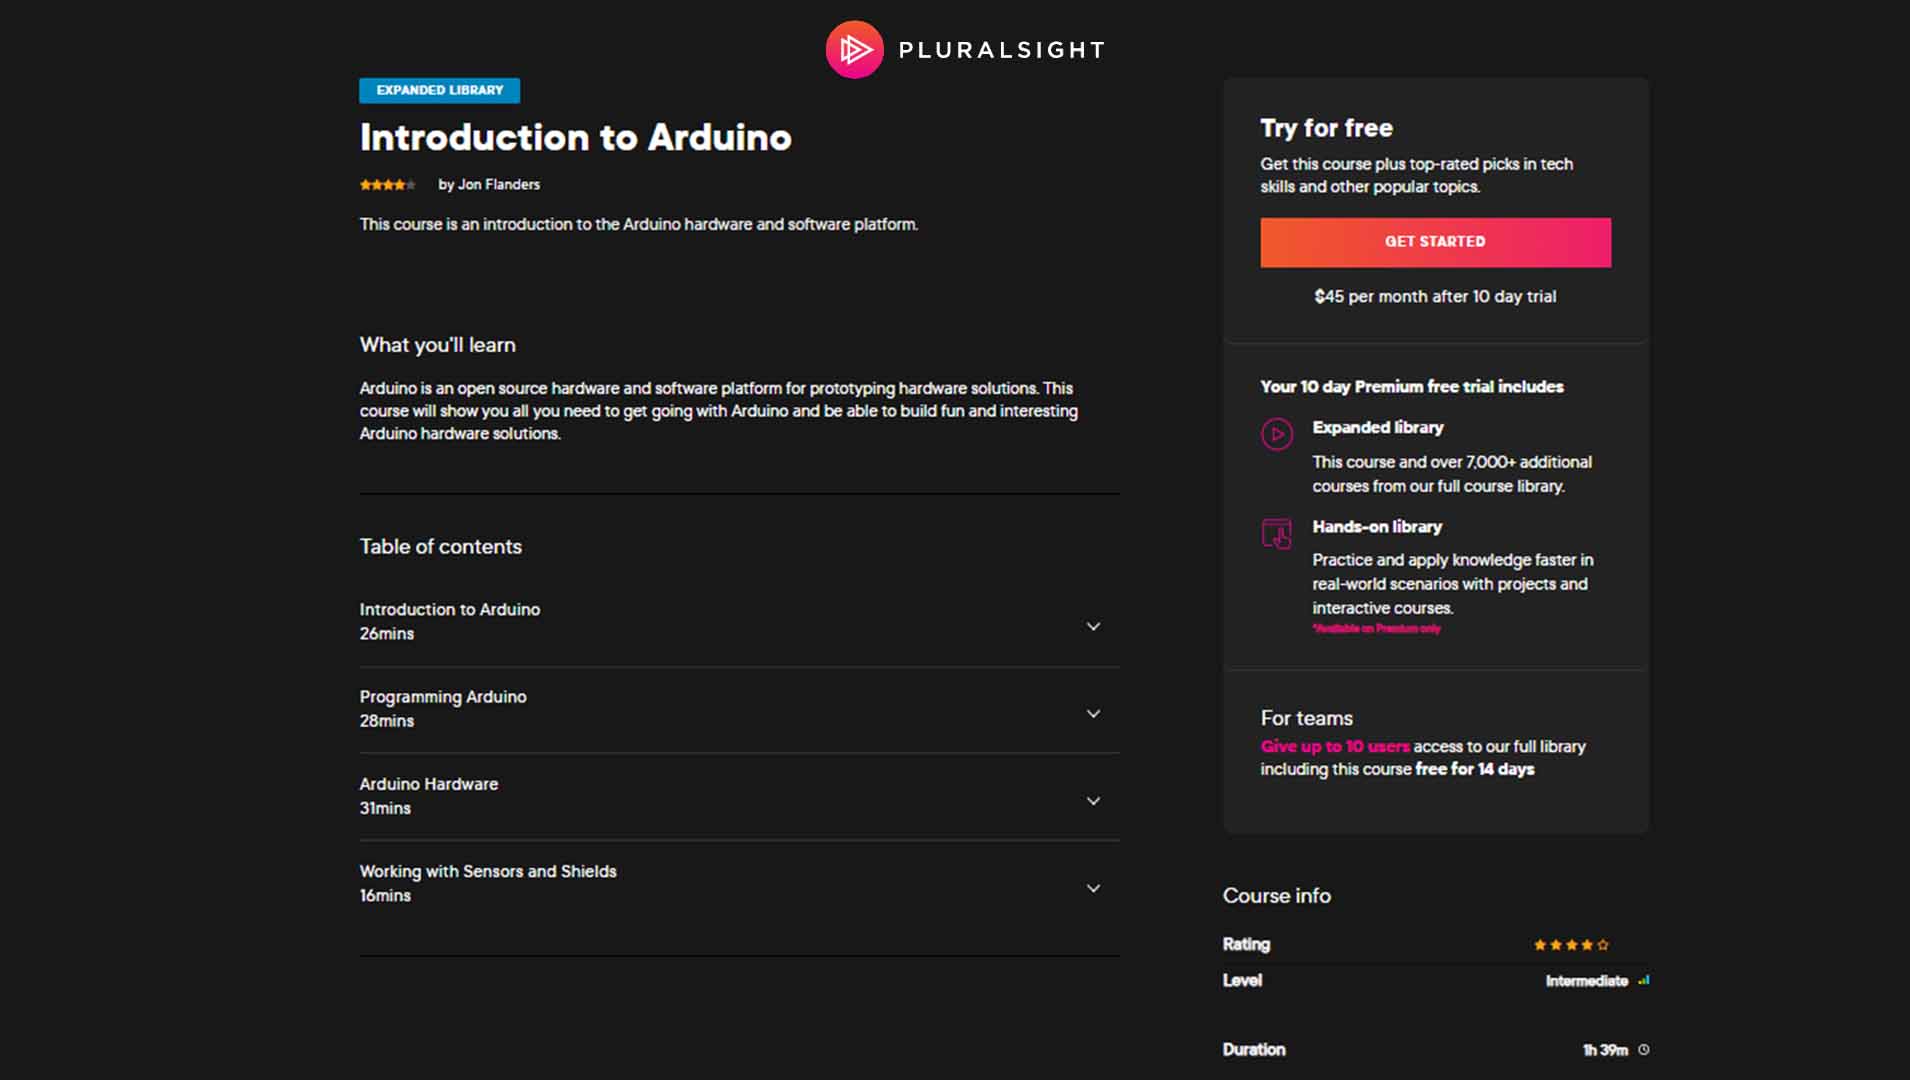Screen dimensions: 1910x1080
Task: Expand the Programming Arduino section chevron
Action: click(1093, 714)
